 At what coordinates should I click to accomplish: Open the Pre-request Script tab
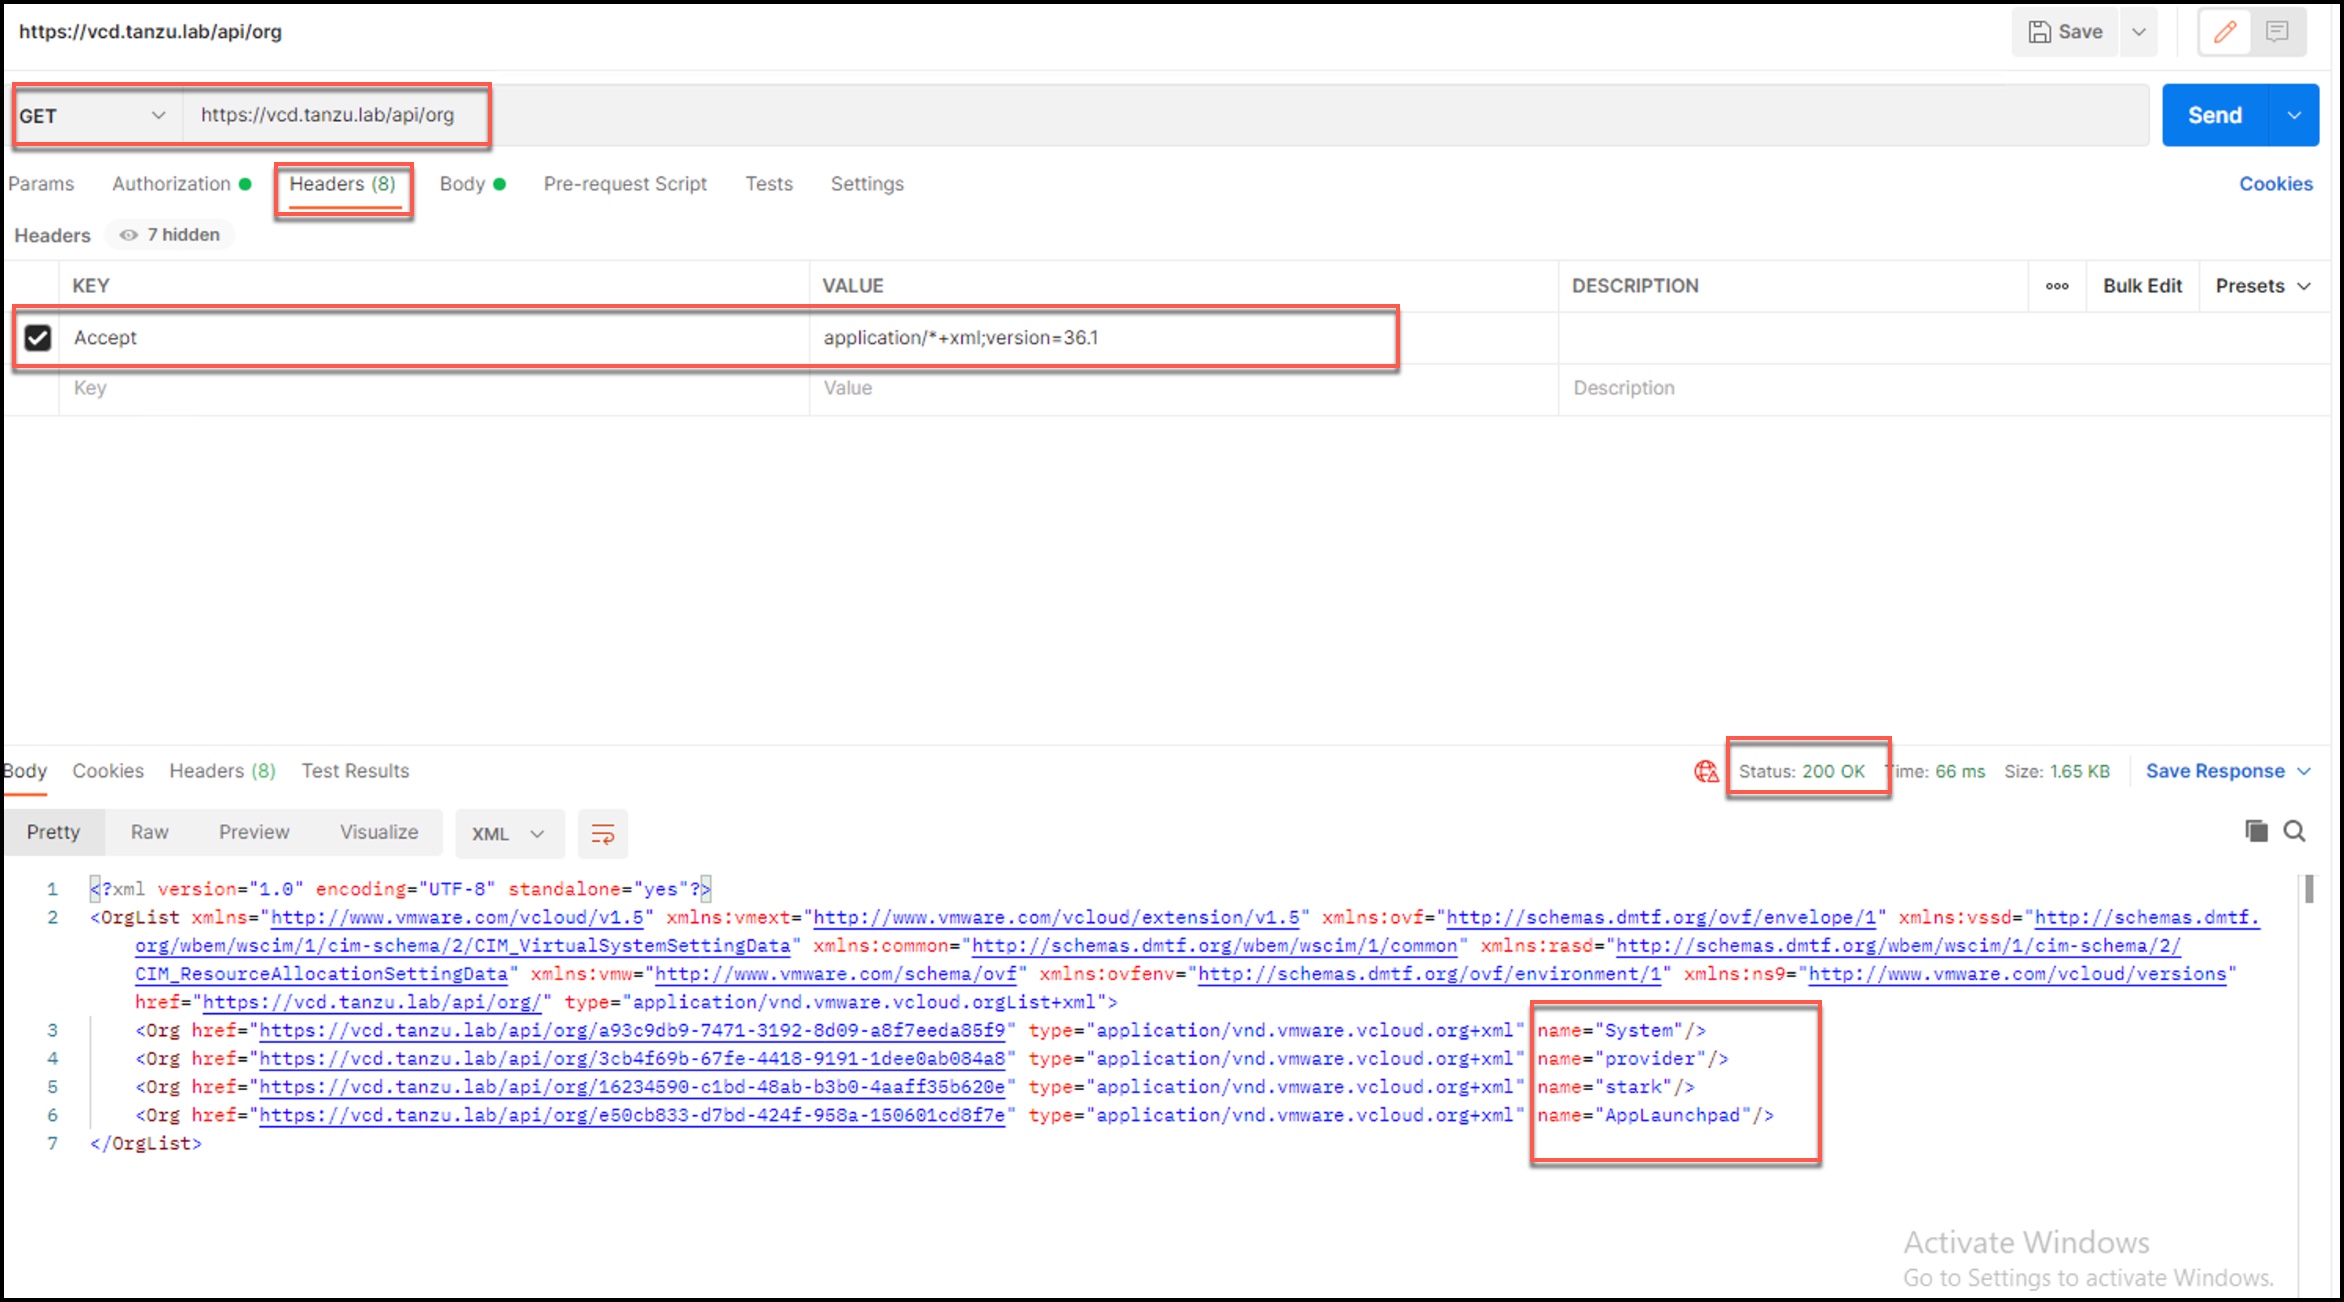click(x=625, y=184)
